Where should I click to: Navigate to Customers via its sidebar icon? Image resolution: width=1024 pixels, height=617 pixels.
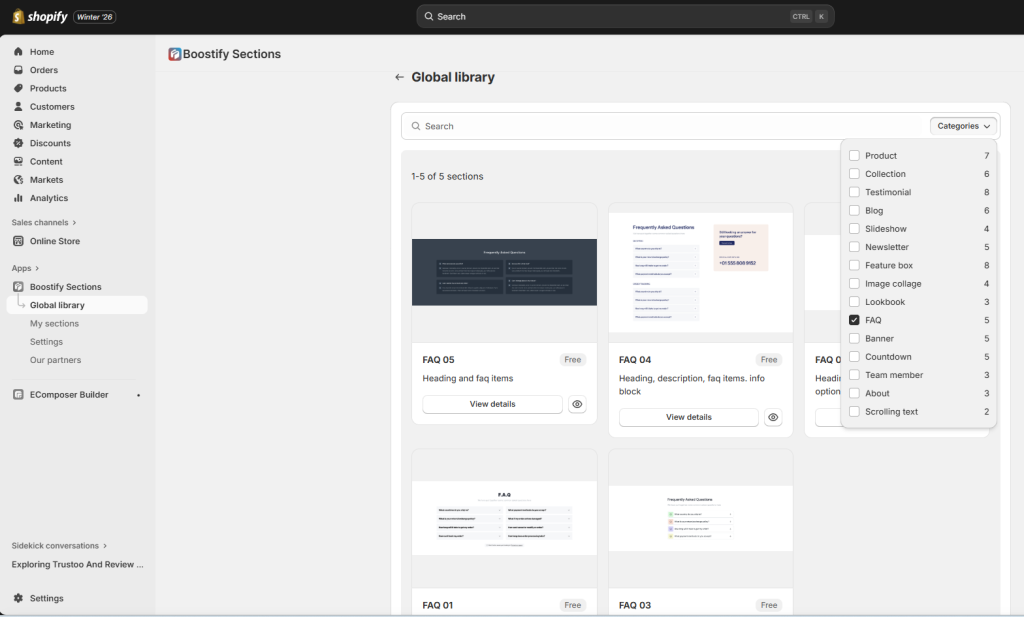pos(20,106)
